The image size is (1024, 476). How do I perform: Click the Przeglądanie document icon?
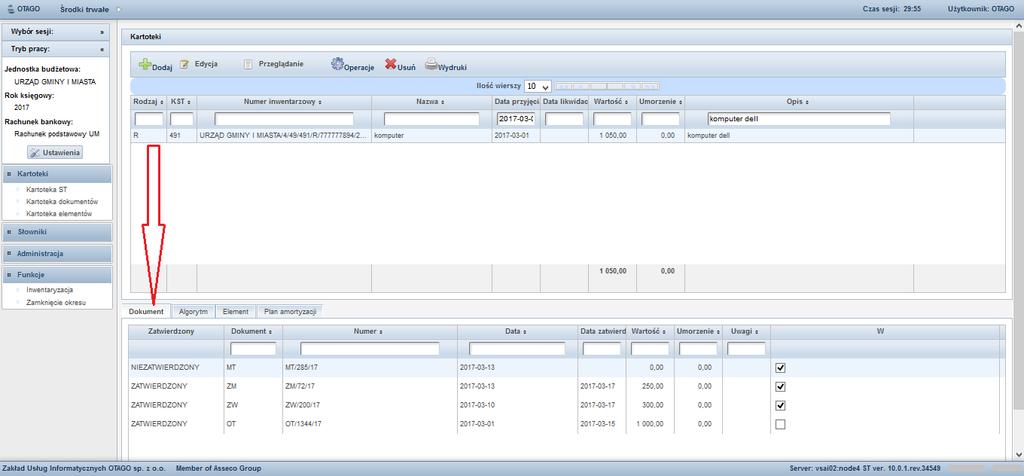[248, 65]
